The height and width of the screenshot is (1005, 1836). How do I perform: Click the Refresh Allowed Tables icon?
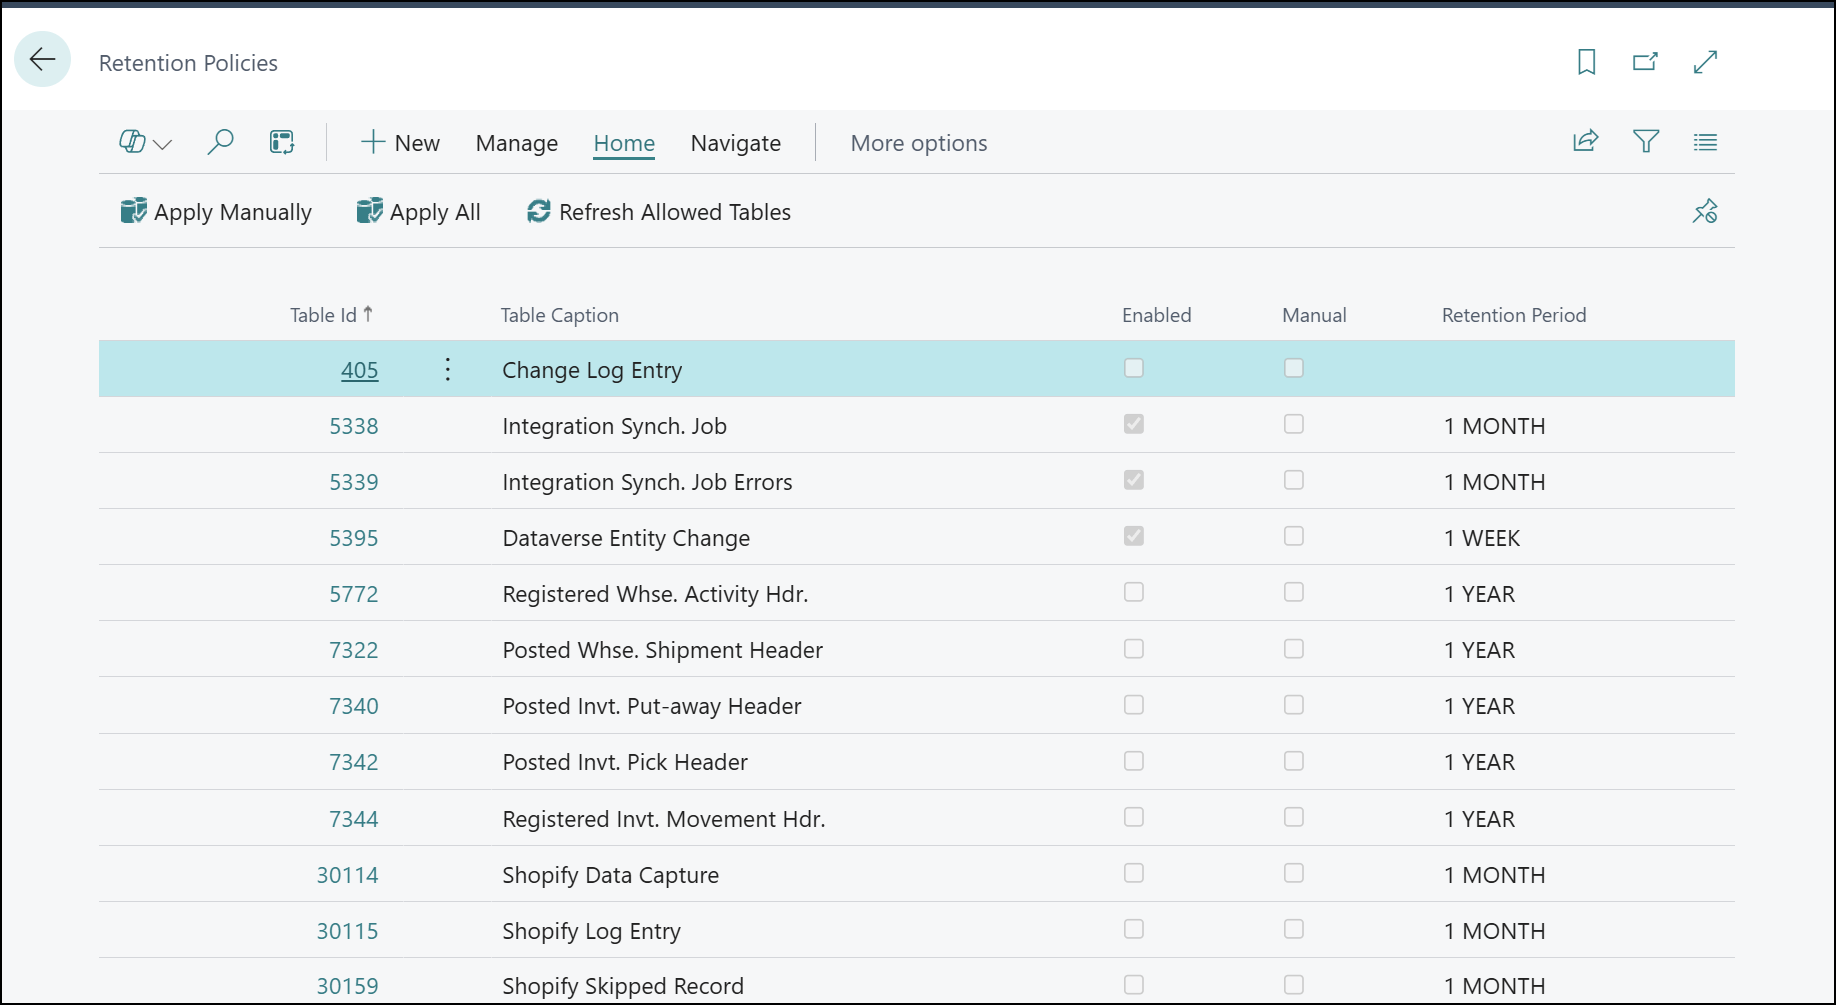click(x=537, y=211)
